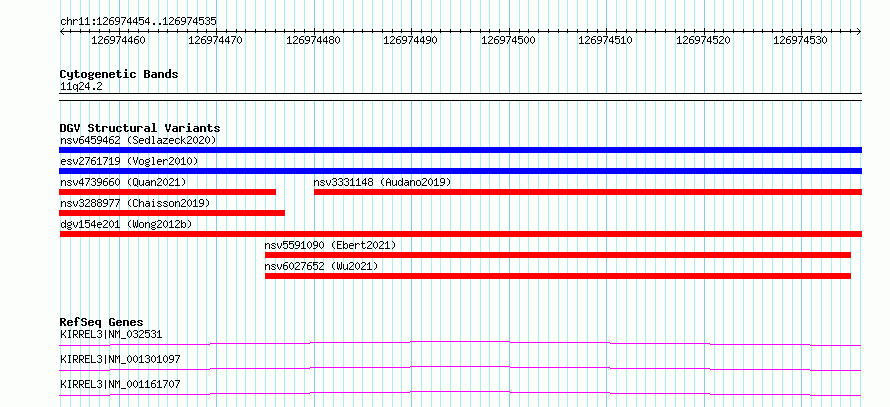The width and height of the screenshot is (890, 407).
Task: Open the KIRREL3|NM_001161707 gene label
Action: [120, 384]
